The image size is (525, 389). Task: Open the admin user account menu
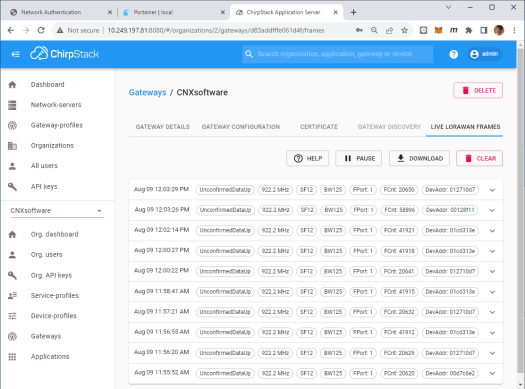tap(484, 54)
